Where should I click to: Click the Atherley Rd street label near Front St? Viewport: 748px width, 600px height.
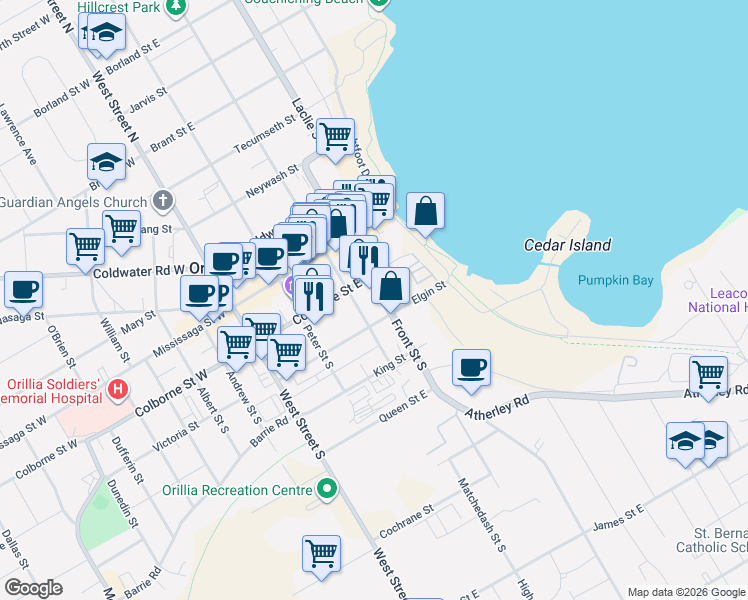point(497,408)
